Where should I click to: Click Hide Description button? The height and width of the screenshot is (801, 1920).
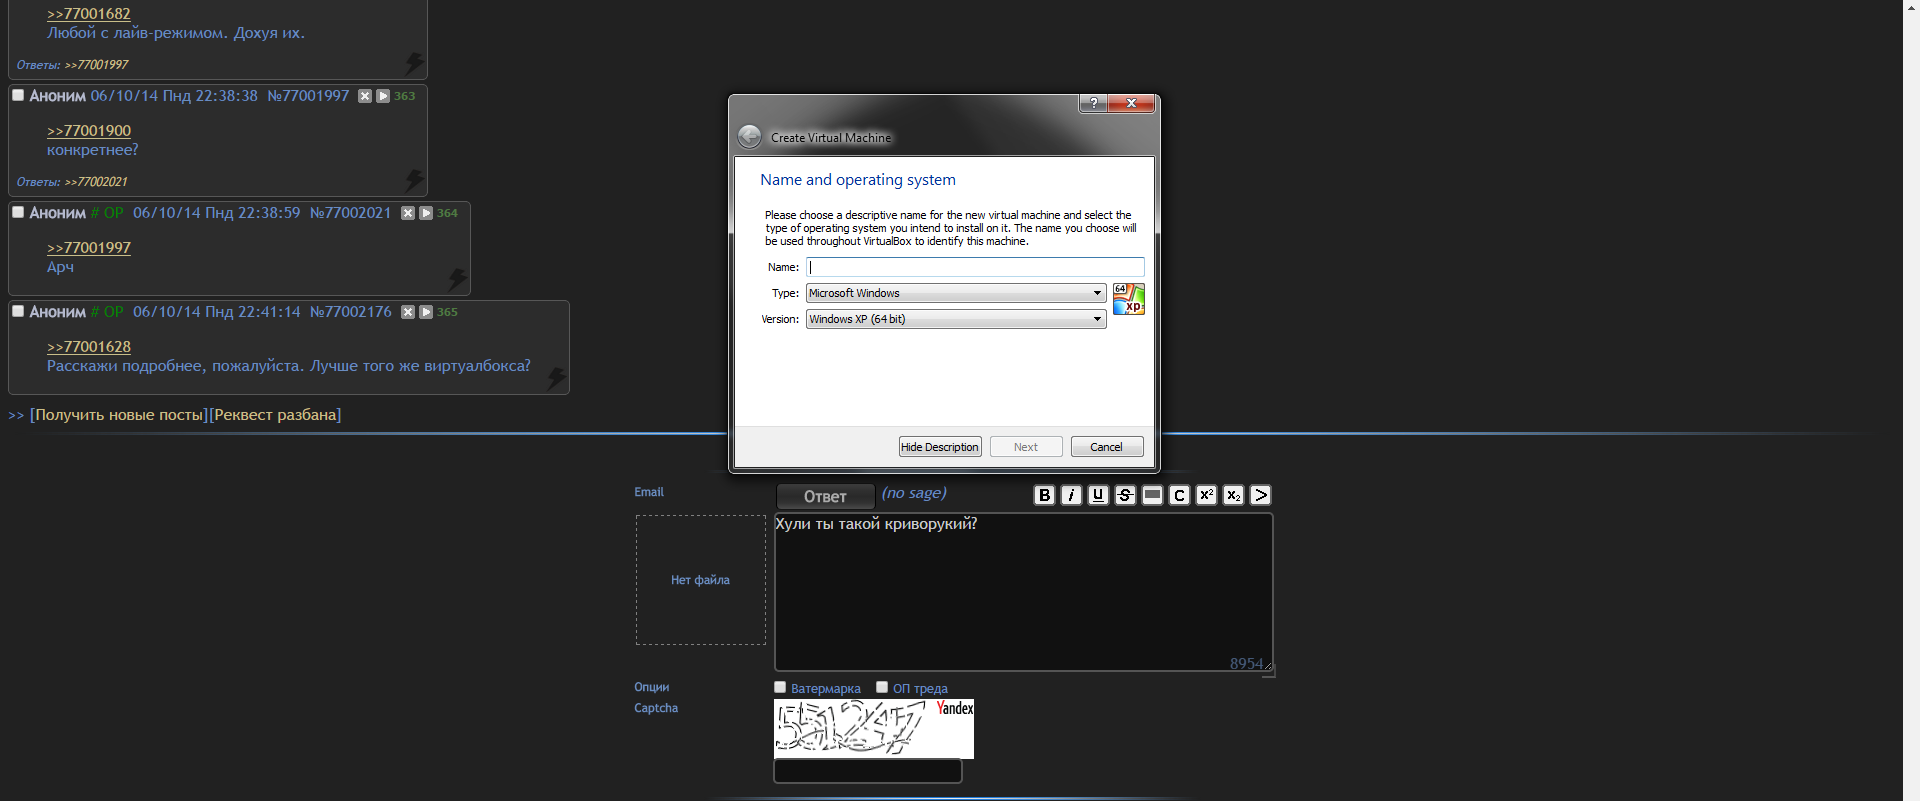[x=940, y=447]
